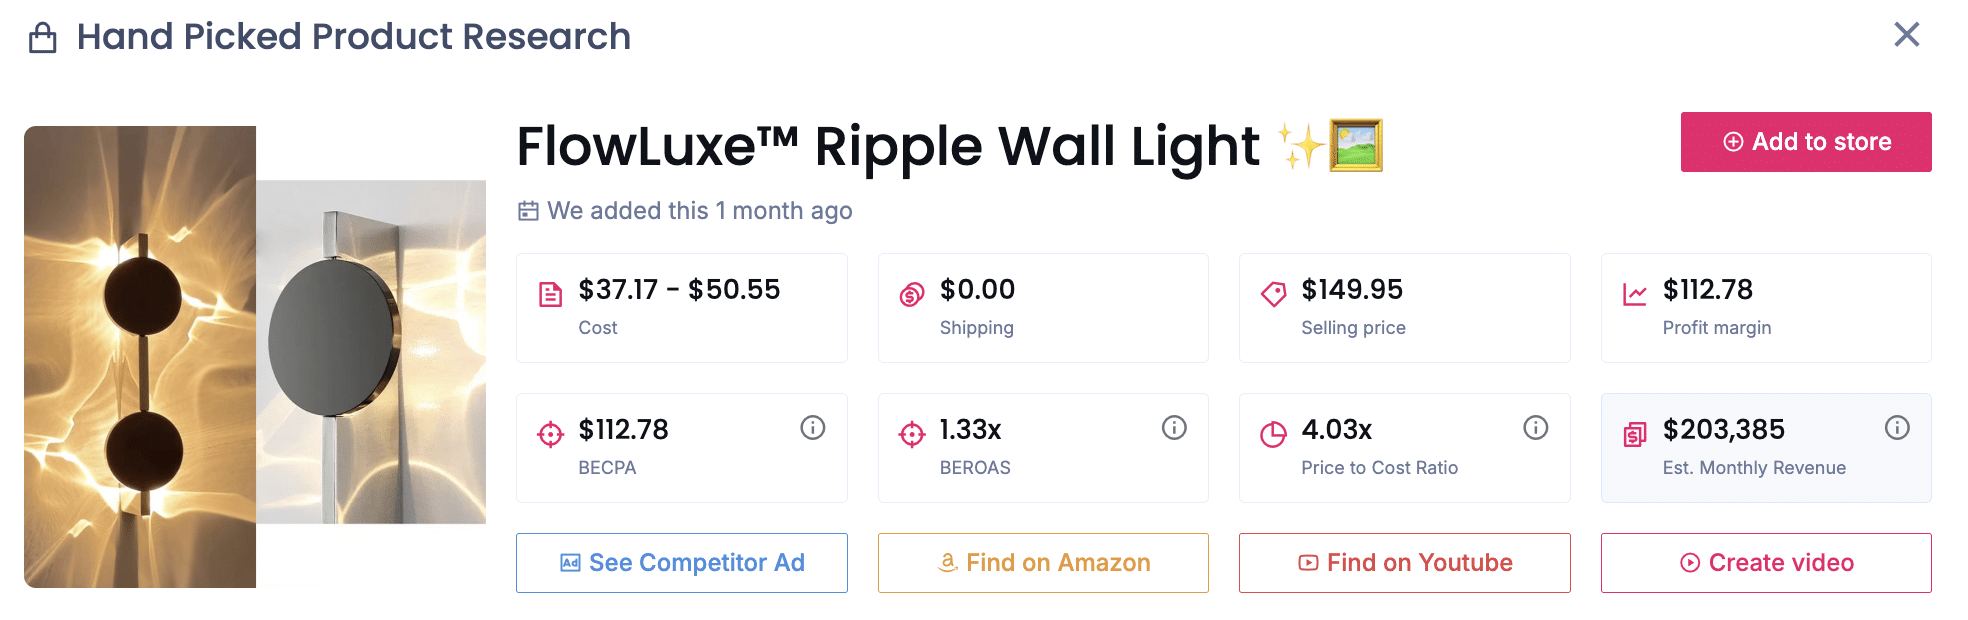The height and width of the screenshot is (620, 1968).
Task: Open the BECPA info tooltip
Action: click(812, 427)
